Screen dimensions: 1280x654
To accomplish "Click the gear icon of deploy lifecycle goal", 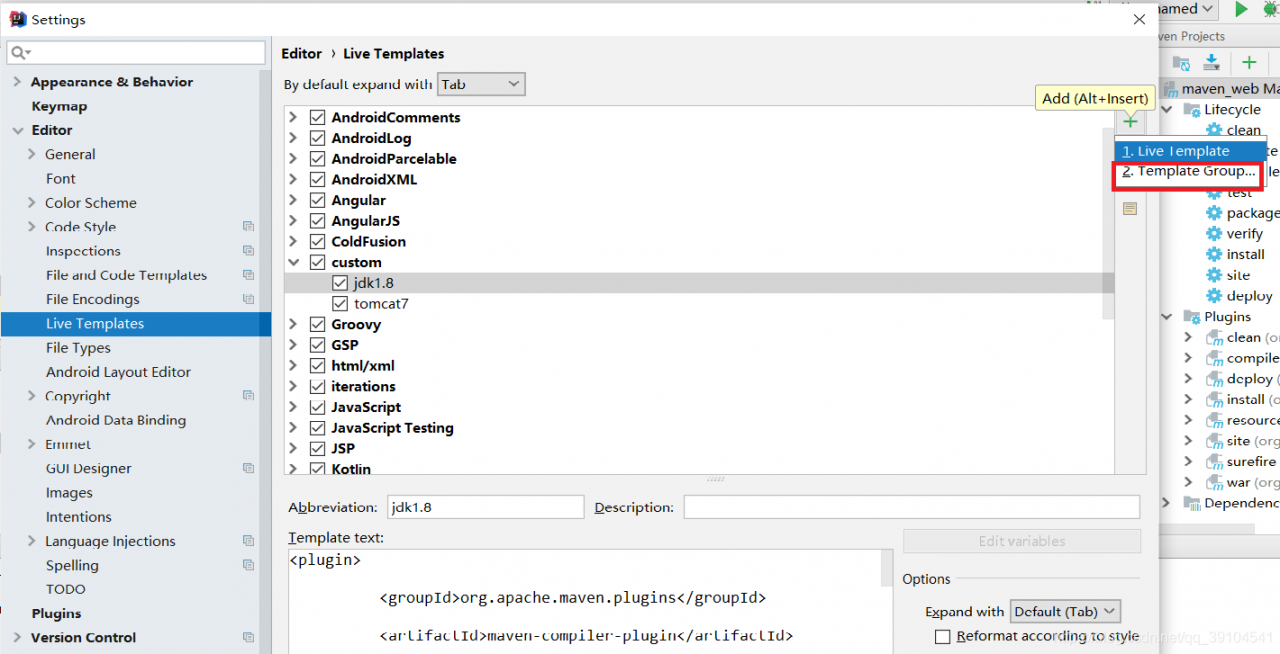I will click(x=1214, y=296).
